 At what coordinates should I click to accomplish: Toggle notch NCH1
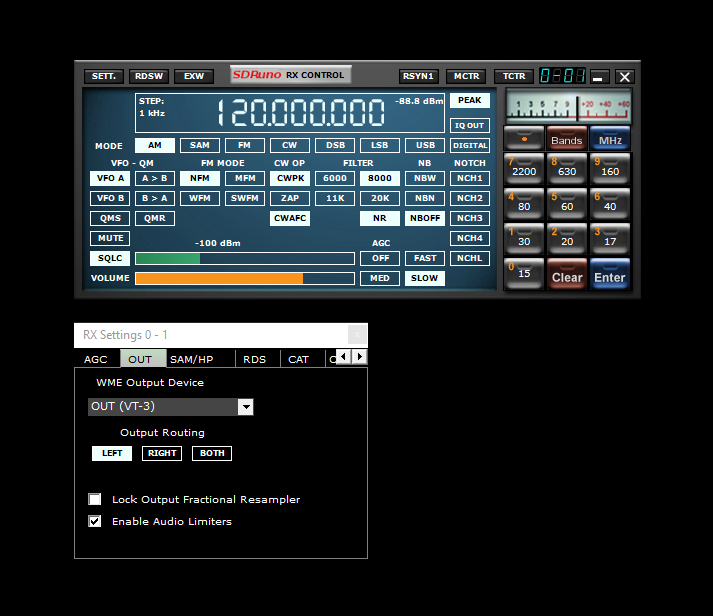470,178
